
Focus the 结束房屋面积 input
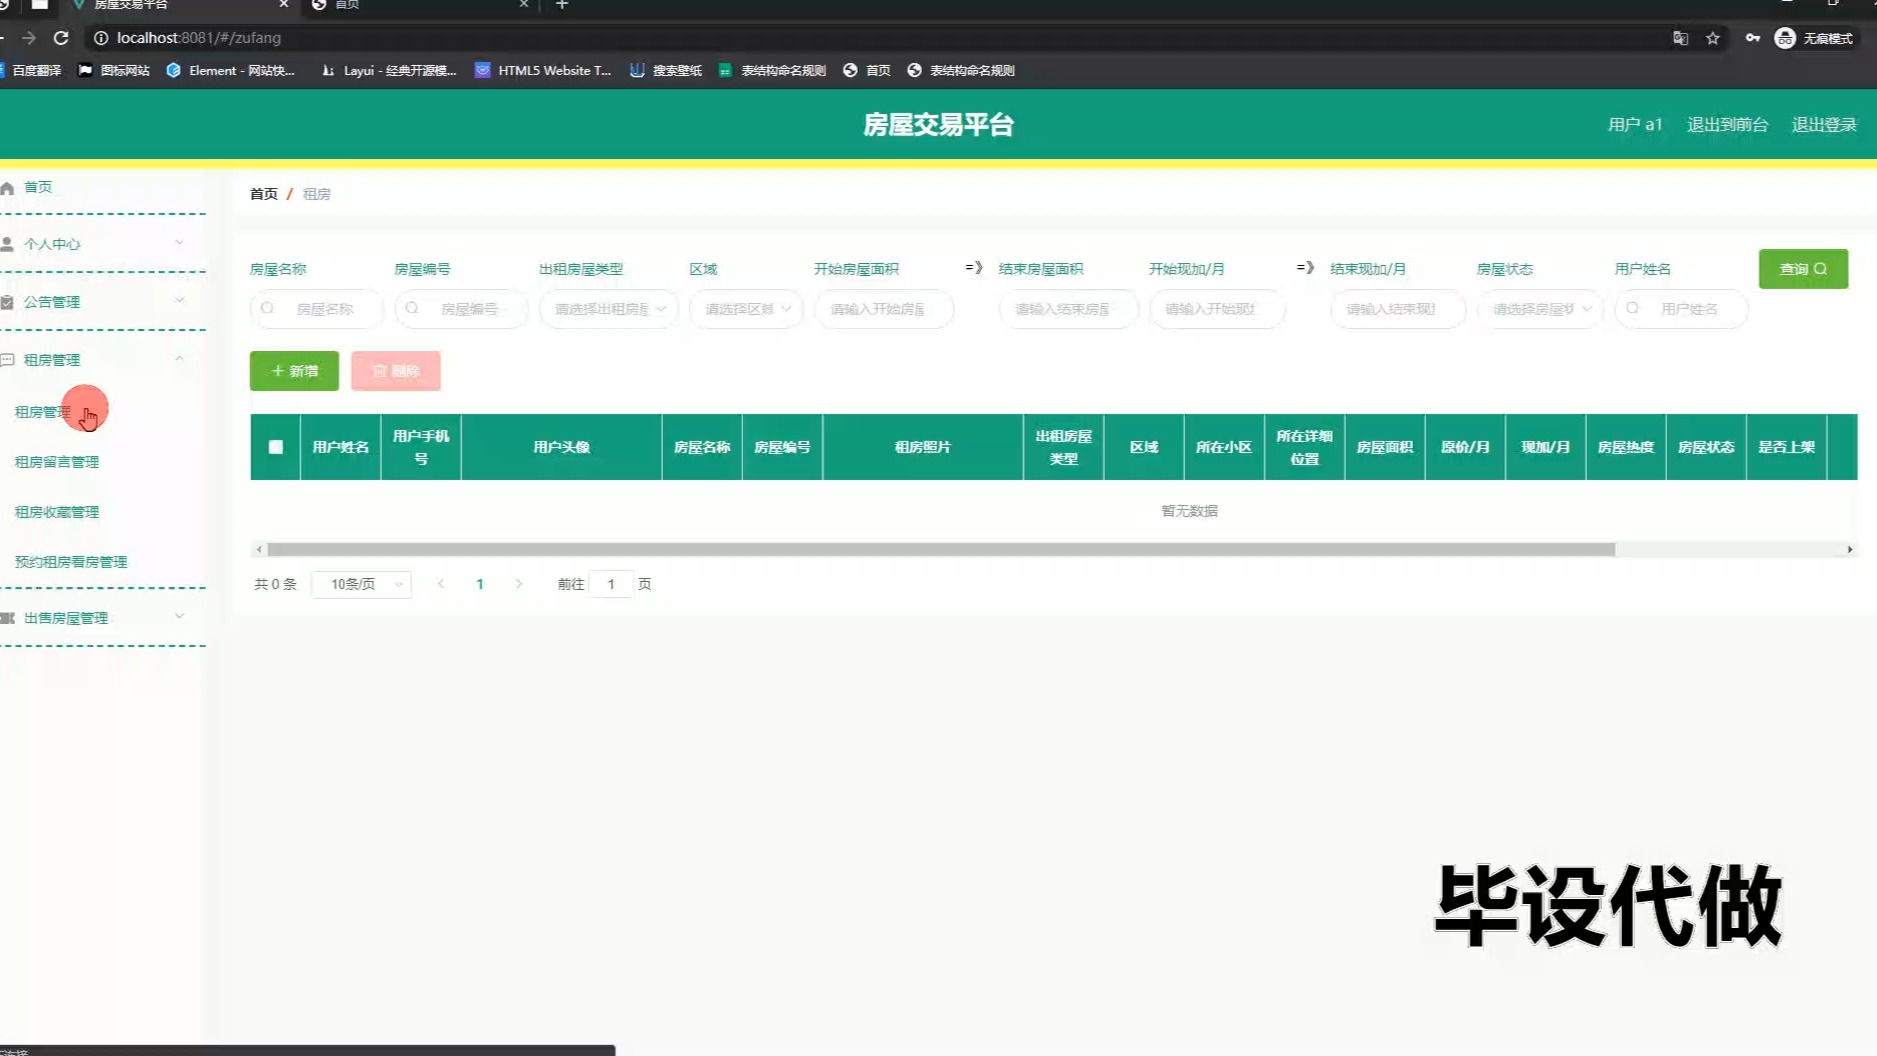pyautogui.click(x=1068, y=309)
